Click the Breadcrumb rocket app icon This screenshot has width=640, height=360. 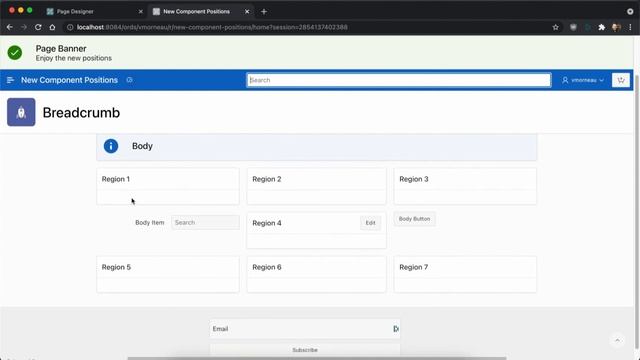click(x=21, y=112)
